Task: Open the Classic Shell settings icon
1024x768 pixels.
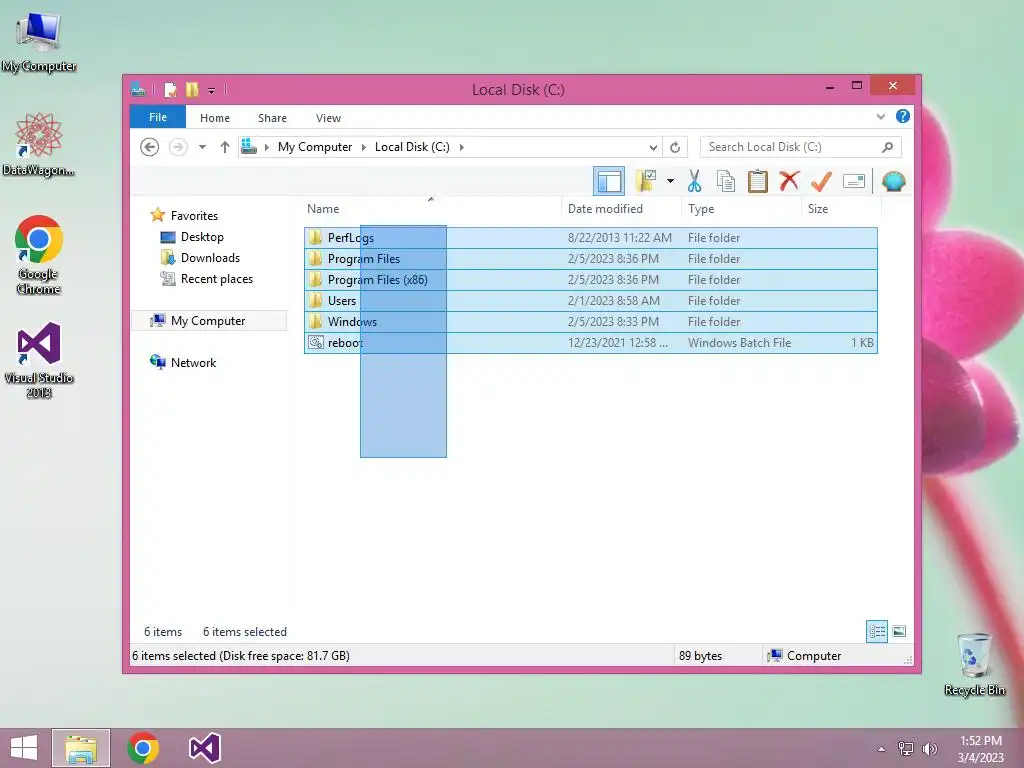Action: pyautogui.click(x=893, y=181)
